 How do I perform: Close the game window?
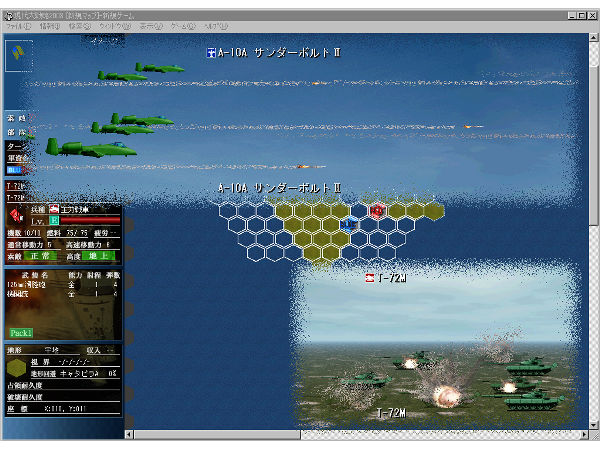point(592,16)
